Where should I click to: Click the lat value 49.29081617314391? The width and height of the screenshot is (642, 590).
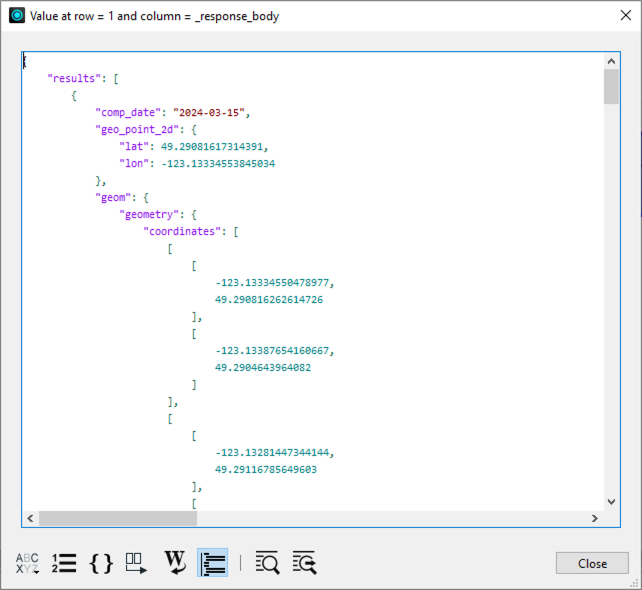pos(212,147)
